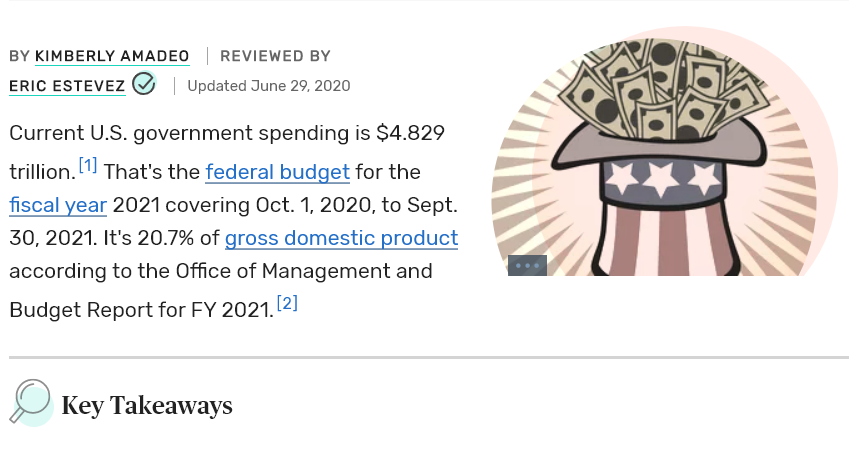
Task: Click the Reviewed By label
Action: point(275,56)
